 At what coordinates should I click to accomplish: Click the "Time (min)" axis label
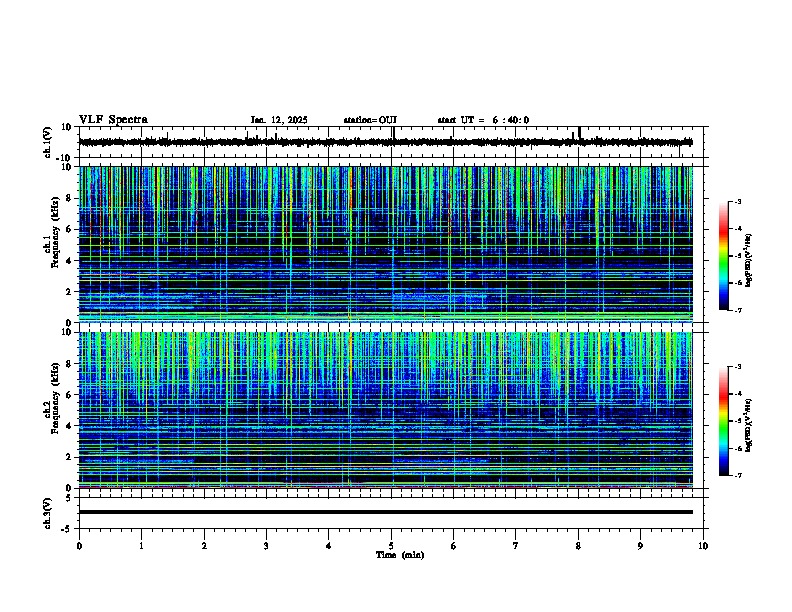(x=400, y=555)
